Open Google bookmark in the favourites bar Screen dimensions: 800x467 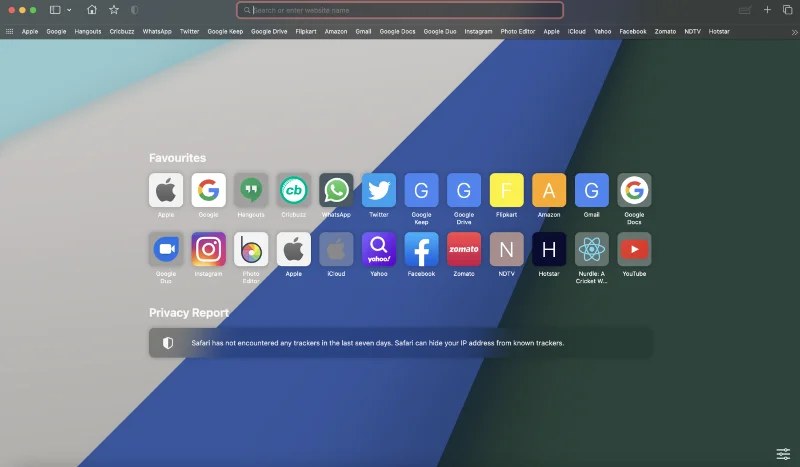click(56, 31)
